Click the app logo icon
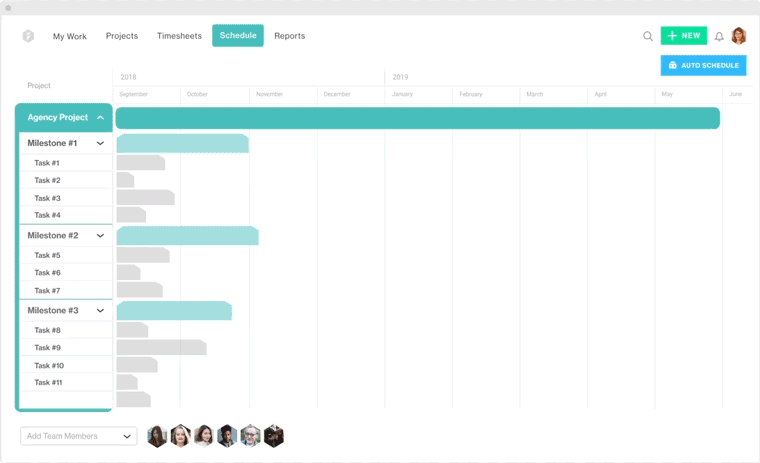 coord(28,36)
